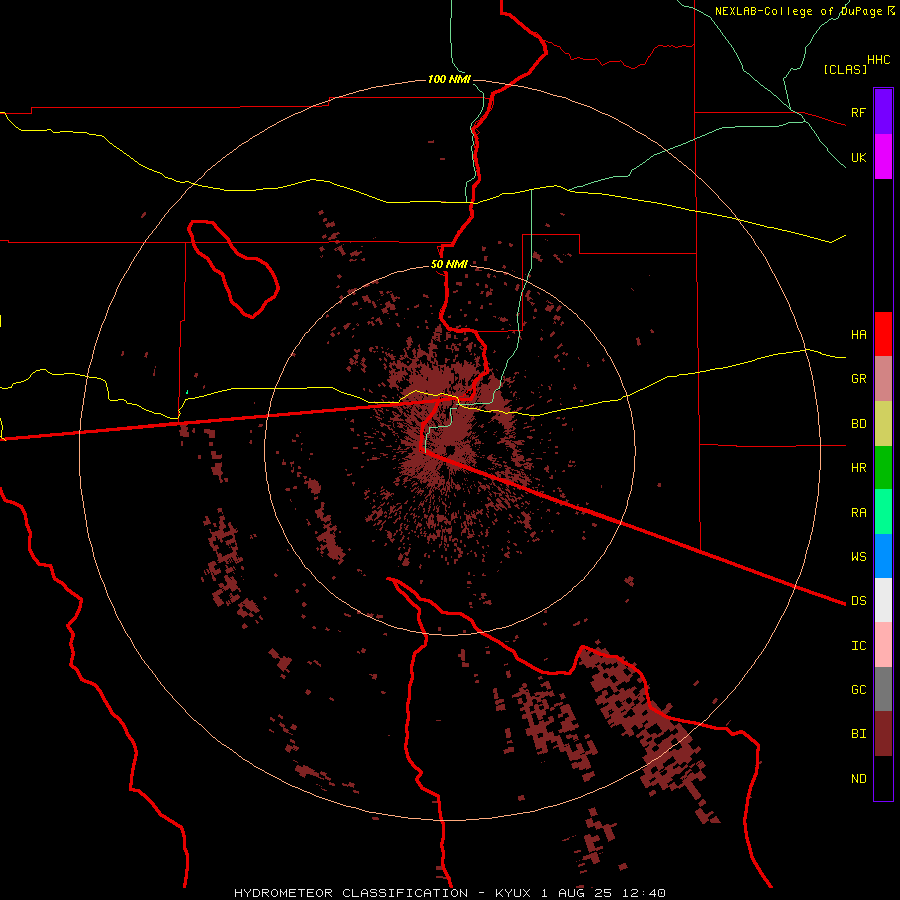
Task: Click the HA legend label
Action: (858, 334)
